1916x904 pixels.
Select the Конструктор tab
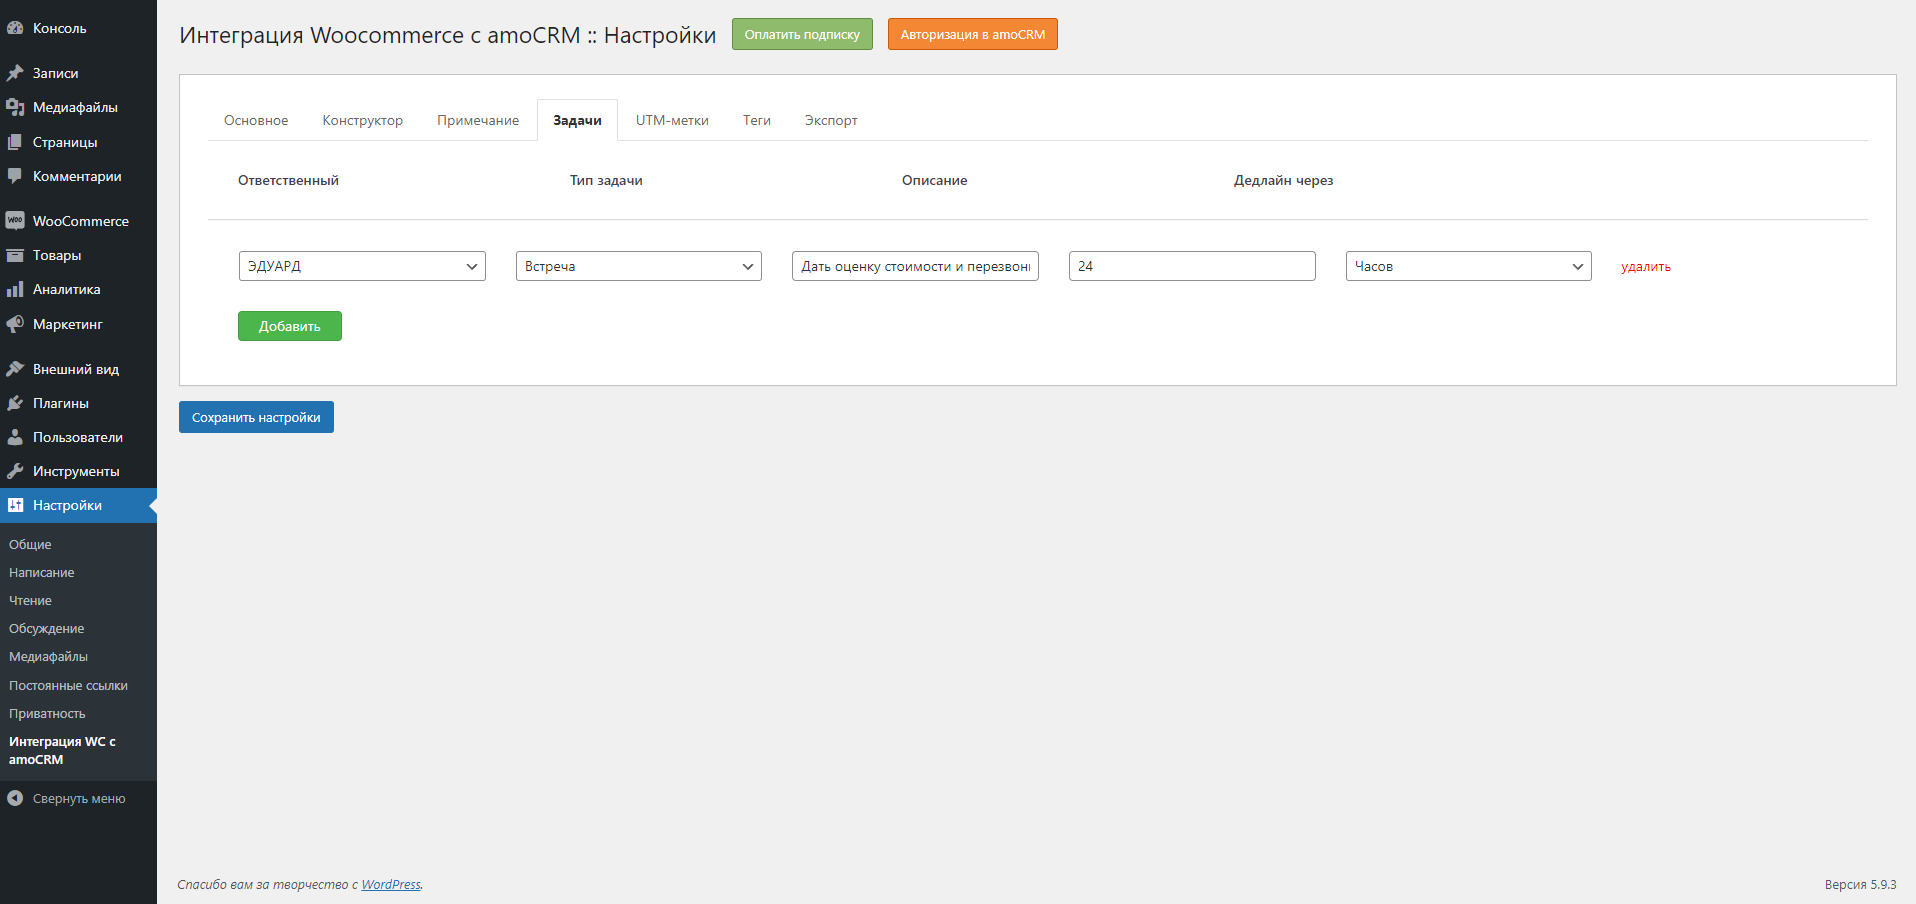[362, 120]
